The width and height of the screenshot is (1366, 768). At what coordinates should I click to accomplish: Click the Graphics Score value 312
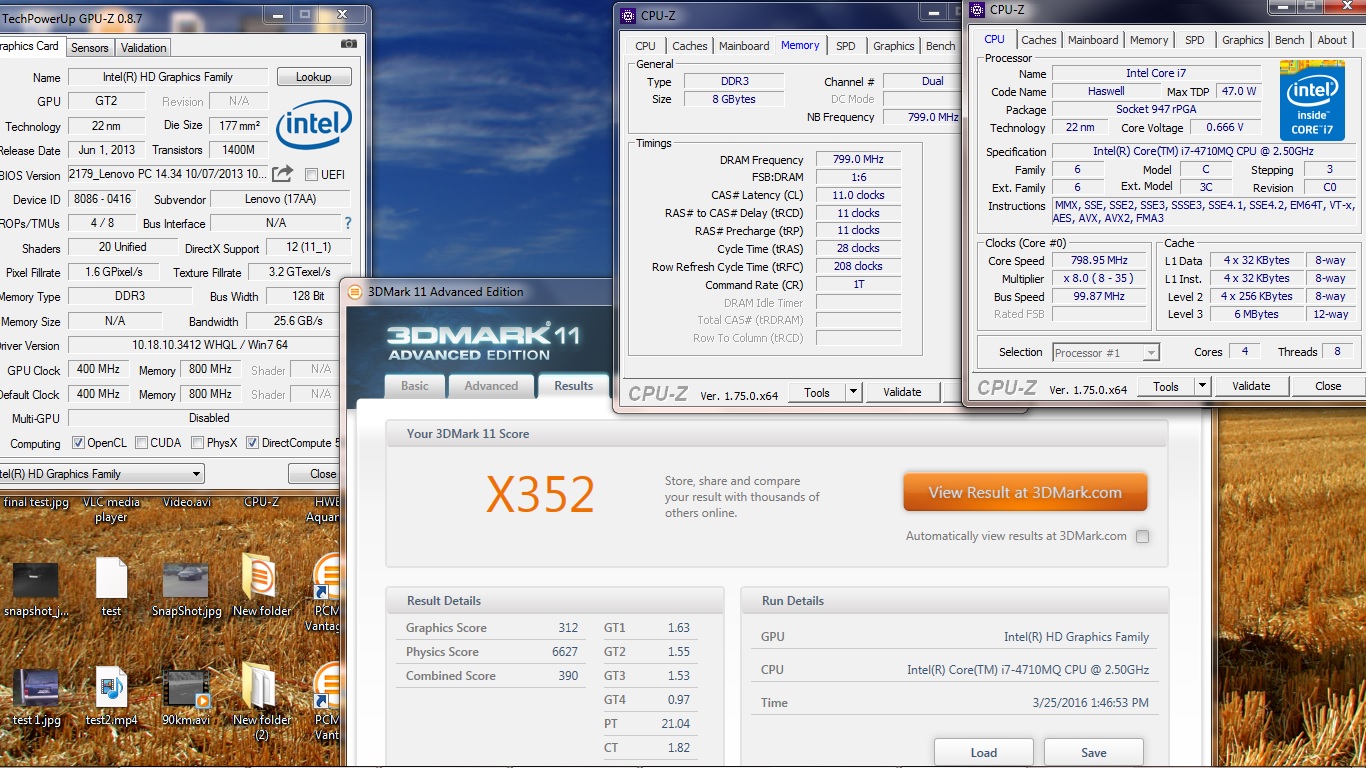pos(568,628)
